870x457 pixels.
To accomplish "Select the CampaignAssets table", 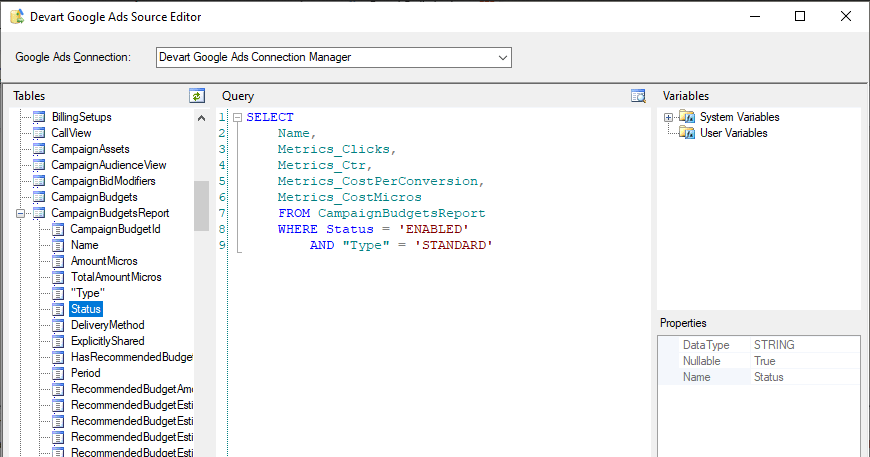I will click(90, 149).
